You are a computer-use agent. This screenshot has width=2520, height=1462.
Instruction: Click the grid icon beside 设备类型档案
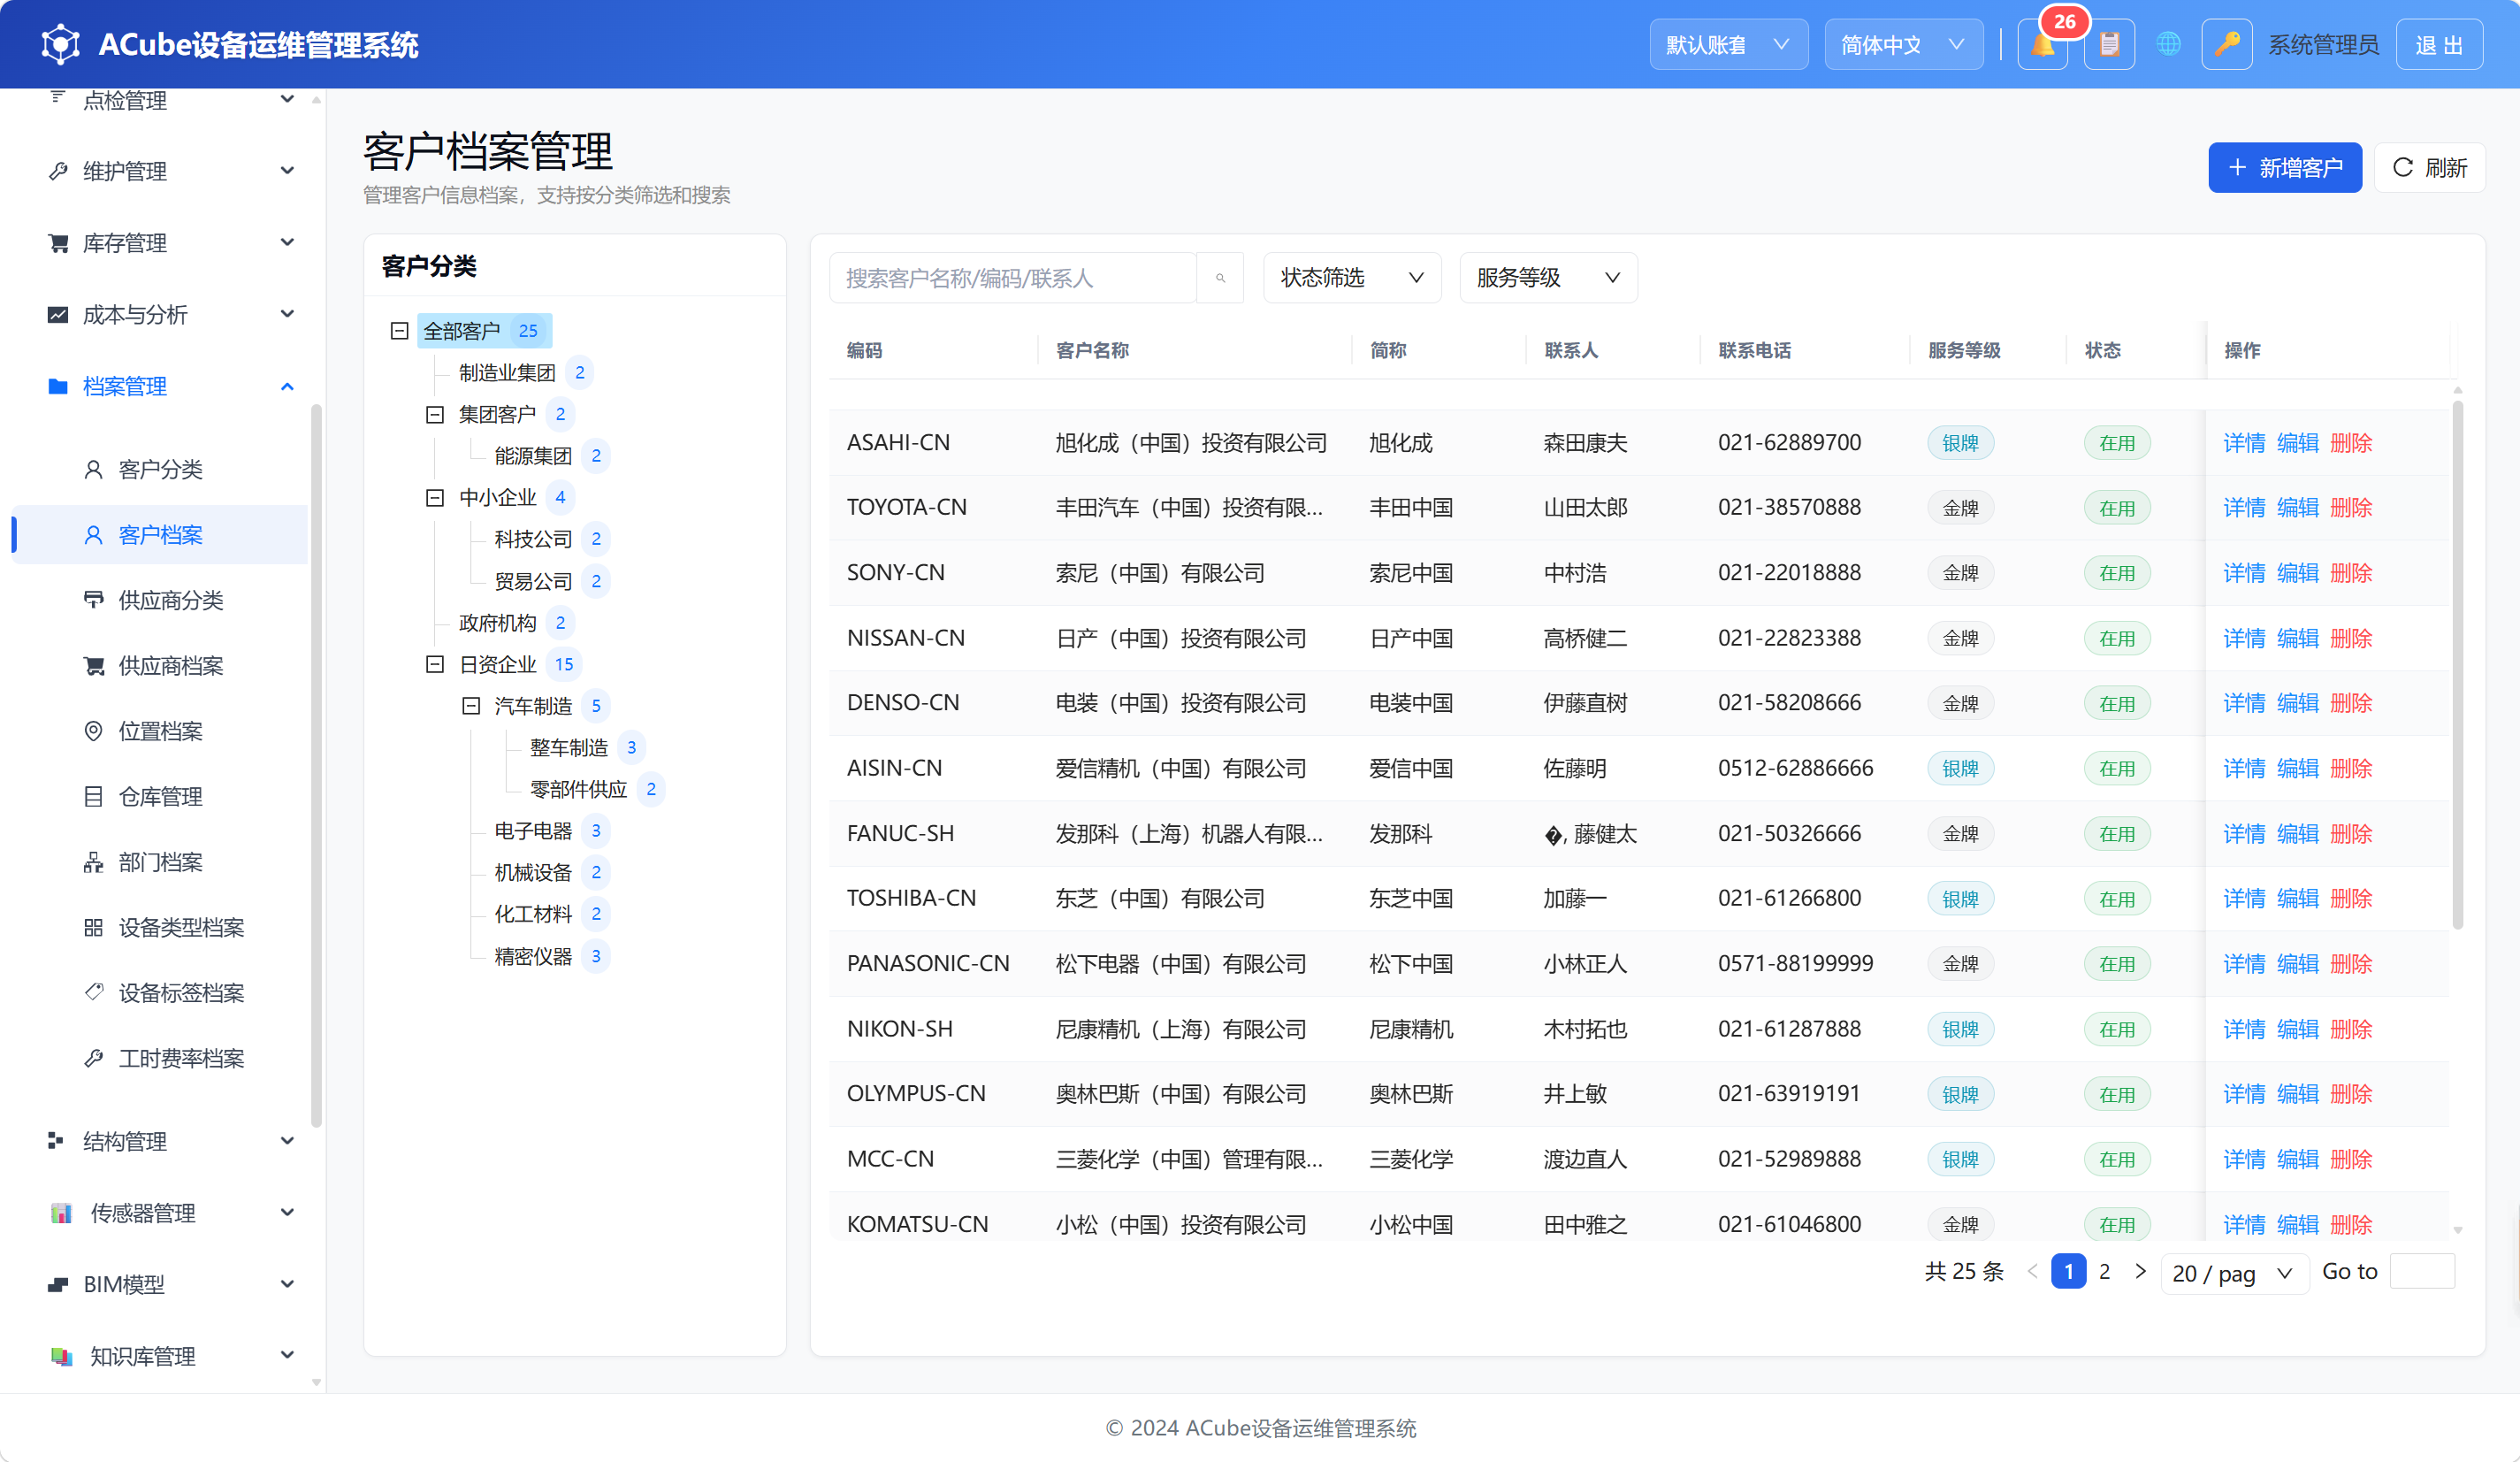[x=93, y=928]
